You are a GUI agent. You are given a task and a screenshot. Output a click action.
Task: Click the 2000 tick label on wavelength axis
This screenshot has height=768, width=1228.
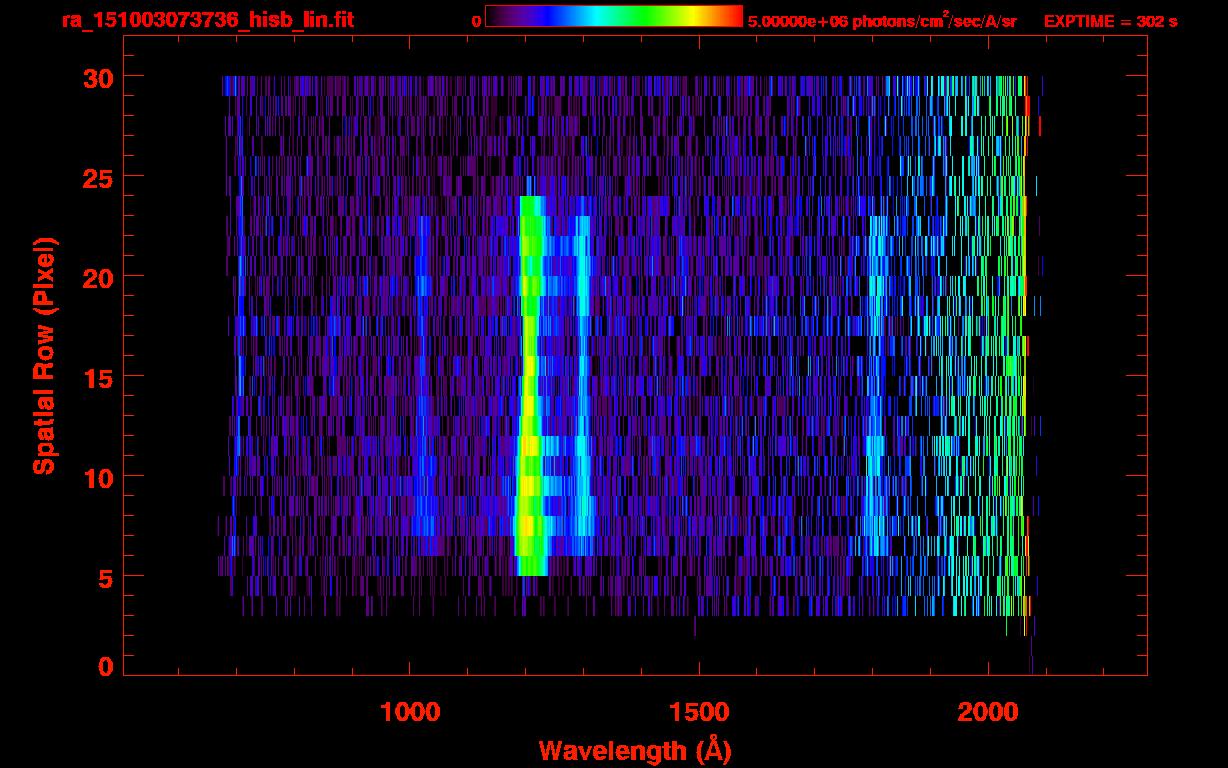pyautogui.click(x=987, y=712)
